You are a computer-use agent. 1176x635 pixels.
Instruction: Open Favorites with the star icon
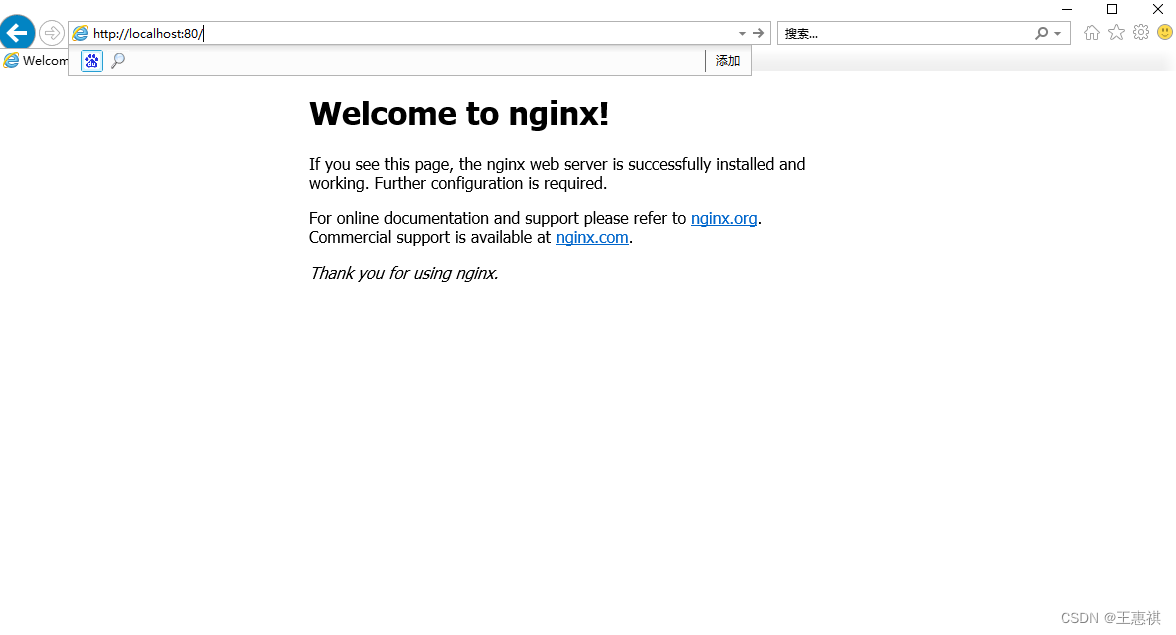pos(1115,32)
